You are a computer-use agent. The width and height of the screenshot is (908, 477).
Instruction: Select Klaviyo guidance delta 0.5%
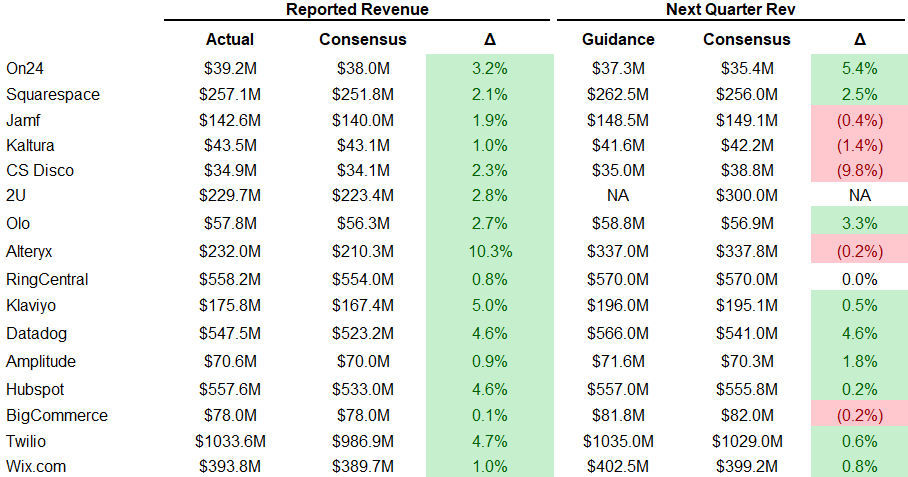coord(859,306)
